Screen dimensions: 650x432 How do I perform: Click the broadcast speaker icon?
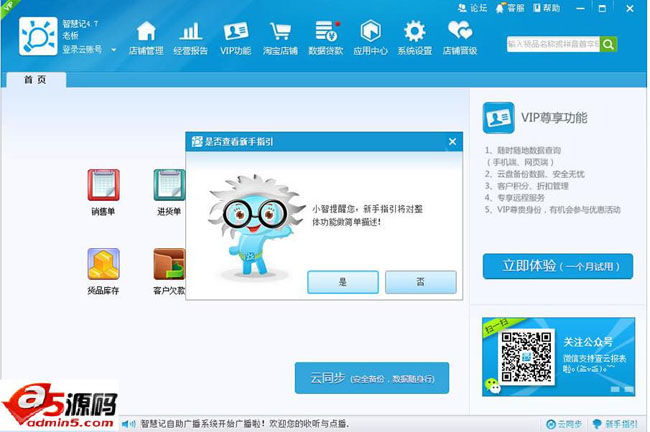(129, 424)
